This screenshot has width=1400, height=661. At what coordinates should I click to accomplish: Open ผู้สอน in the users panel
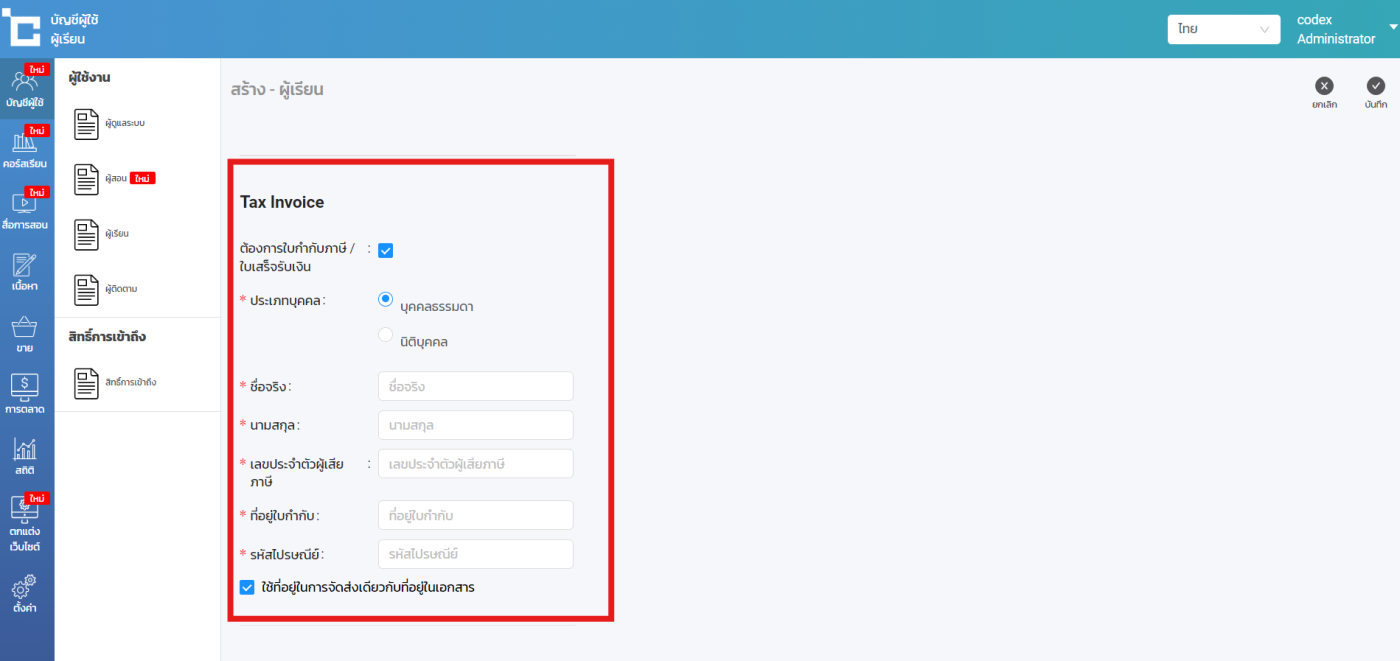115,179
